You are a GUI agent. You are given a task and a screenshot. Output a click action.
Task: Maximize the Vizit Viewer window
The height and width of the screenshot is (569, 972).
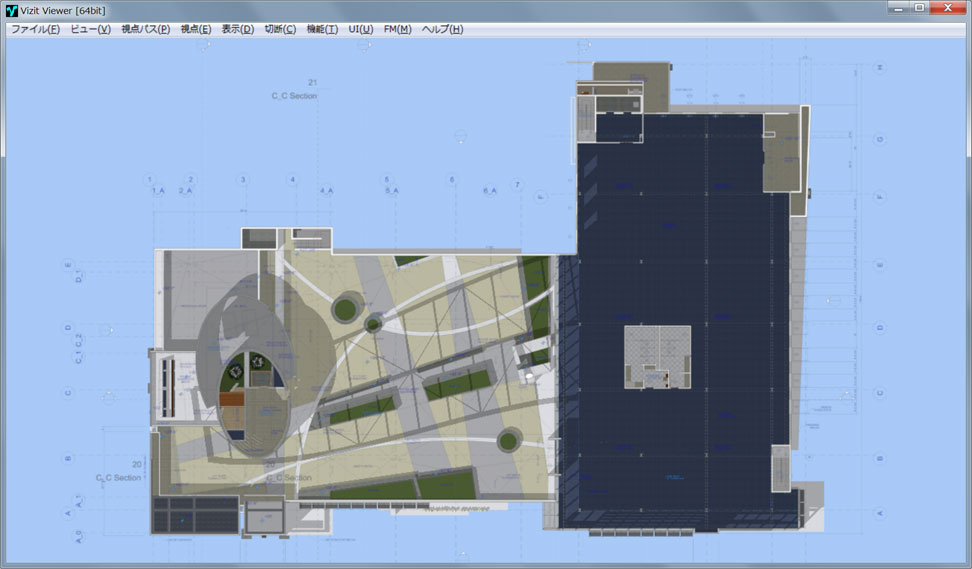(919, 8)
